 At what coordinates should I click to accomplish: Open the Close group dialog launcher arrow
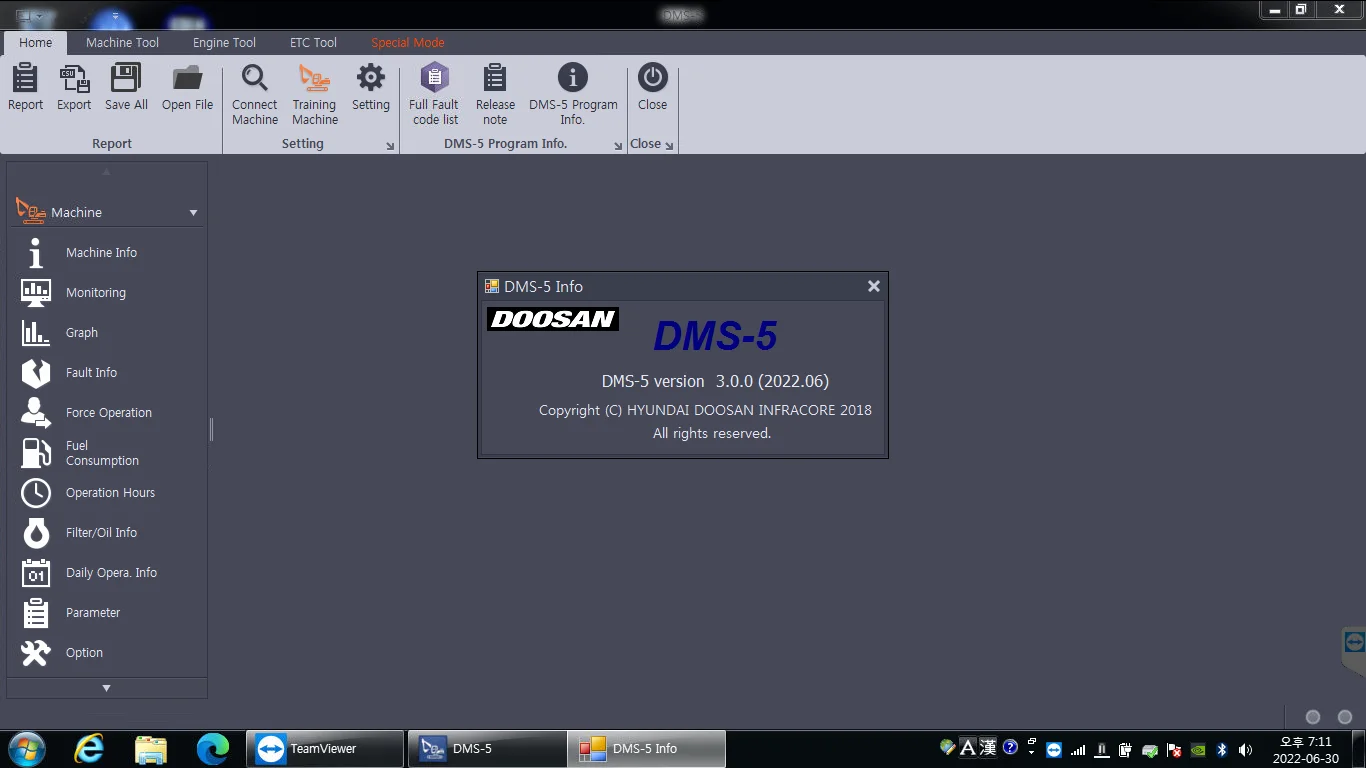pyautogui.click(x=669, y=146)
